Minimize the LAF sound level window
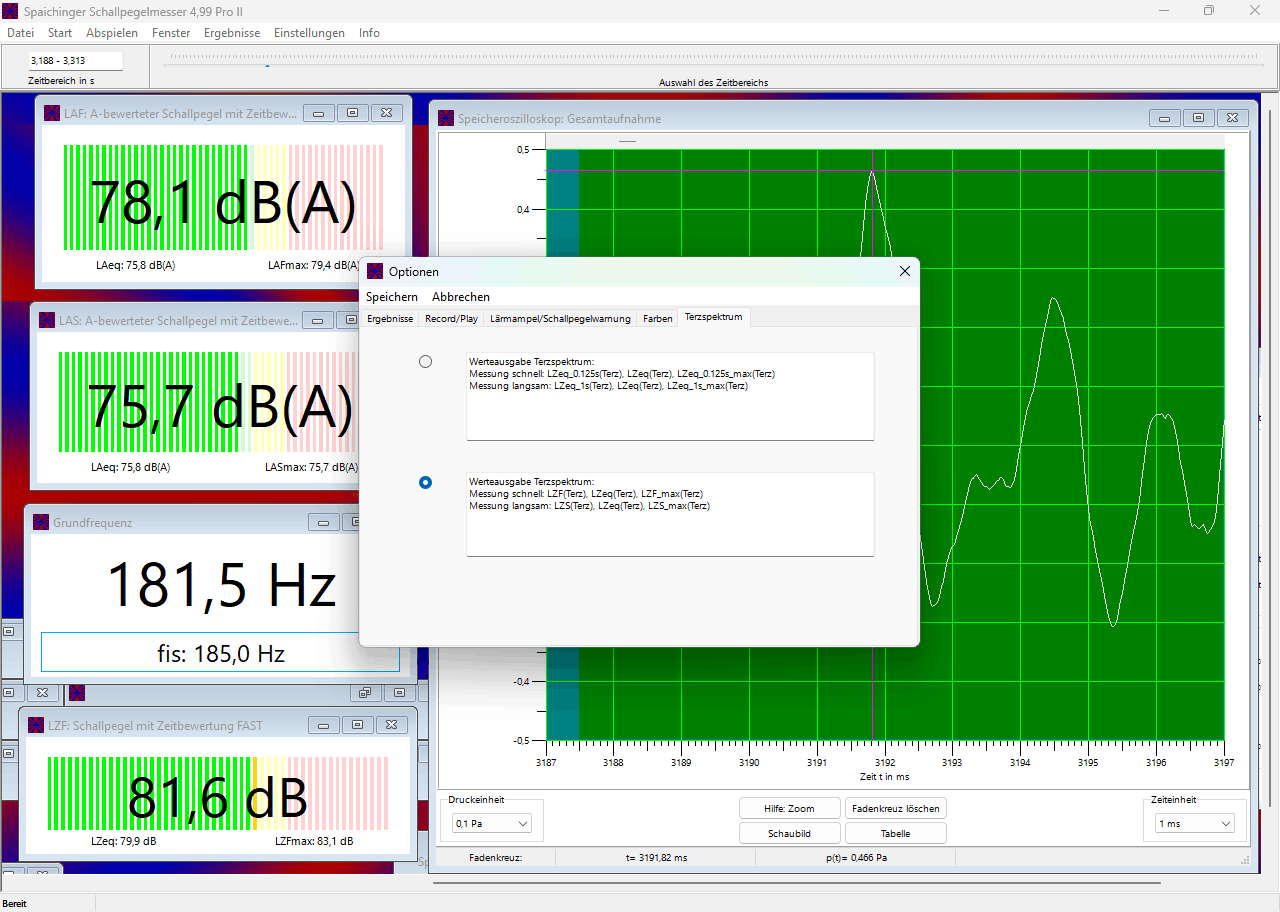This screenshot has width=1280, height=912. coord(319,114)
